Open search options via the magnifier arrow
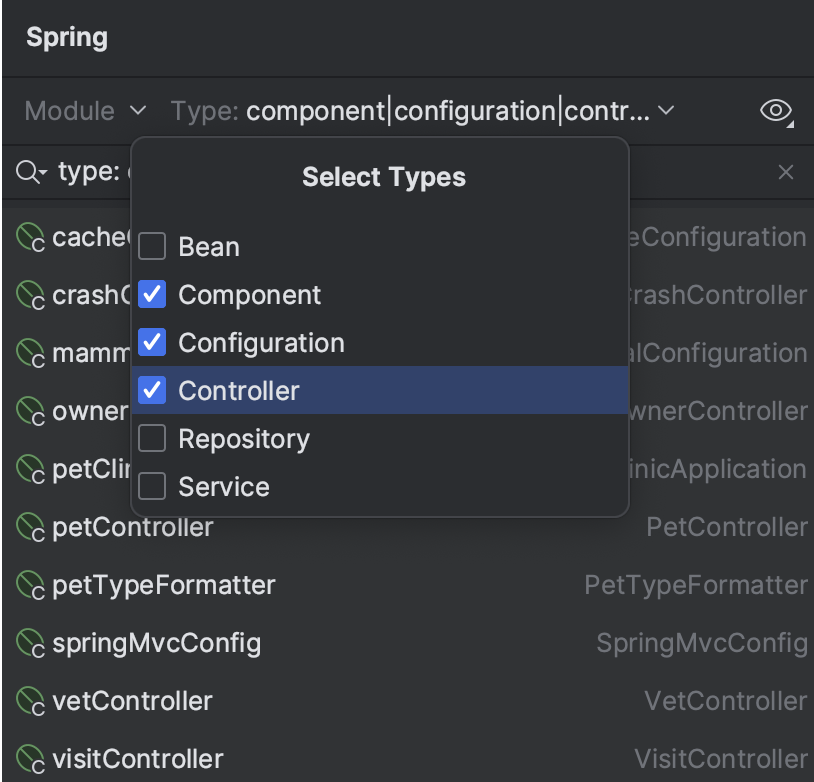Screen dimensions: 814x782 click(x=30, y=171)
